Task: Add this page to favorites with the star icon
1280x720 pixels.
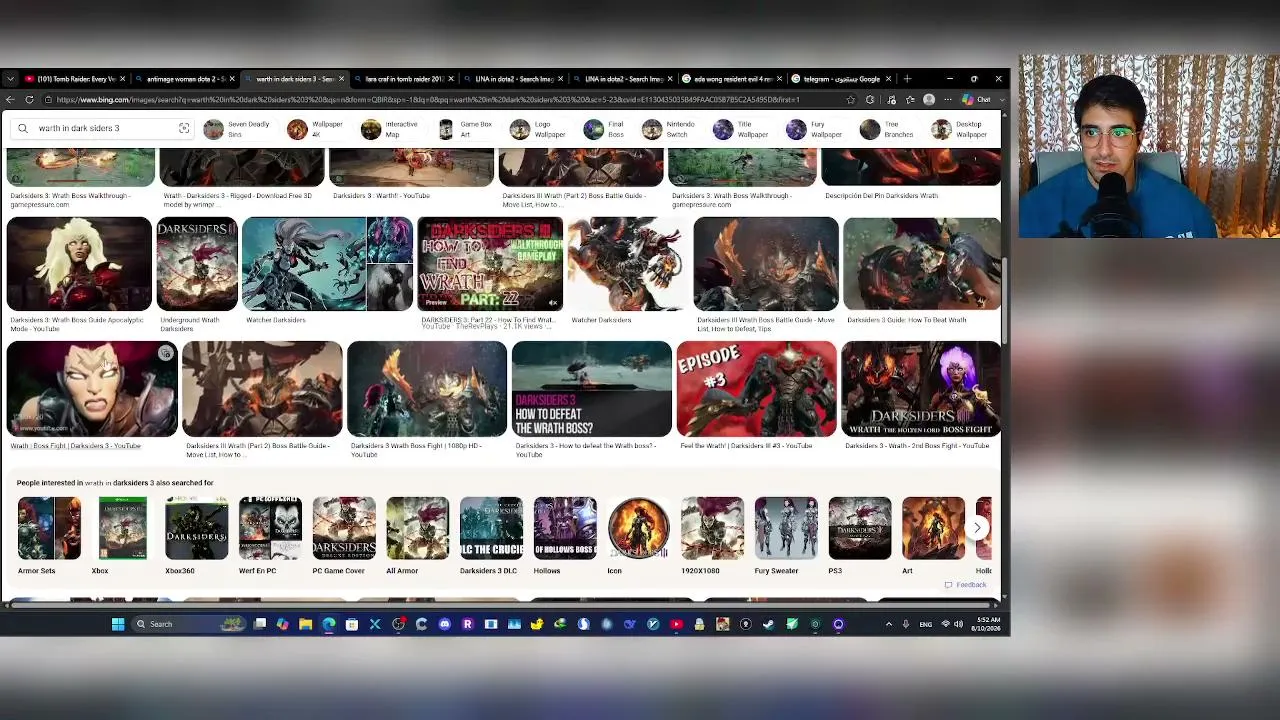Action: [850, 100]
